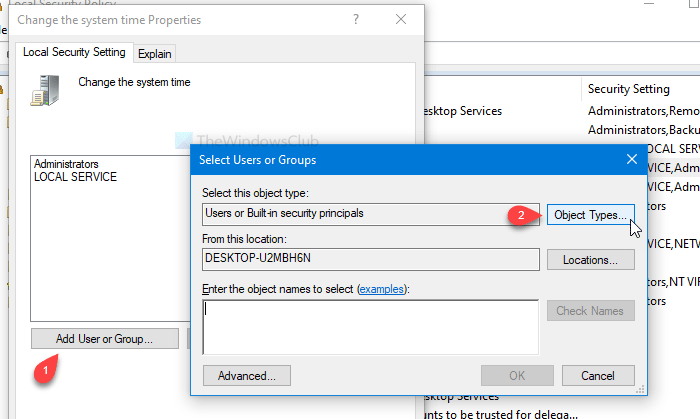Click the 'Change the system time' heading text
This screenshot has width=700, height=419.
[134, 82]
